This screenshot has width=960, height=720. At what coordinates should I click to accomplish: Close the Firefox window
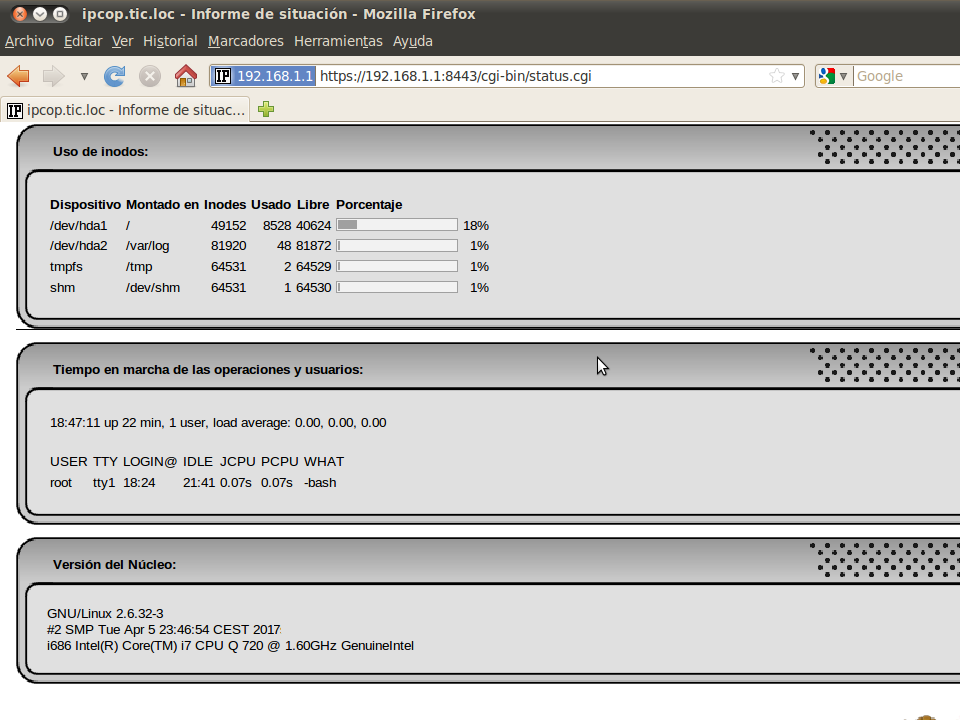point(19,14)
